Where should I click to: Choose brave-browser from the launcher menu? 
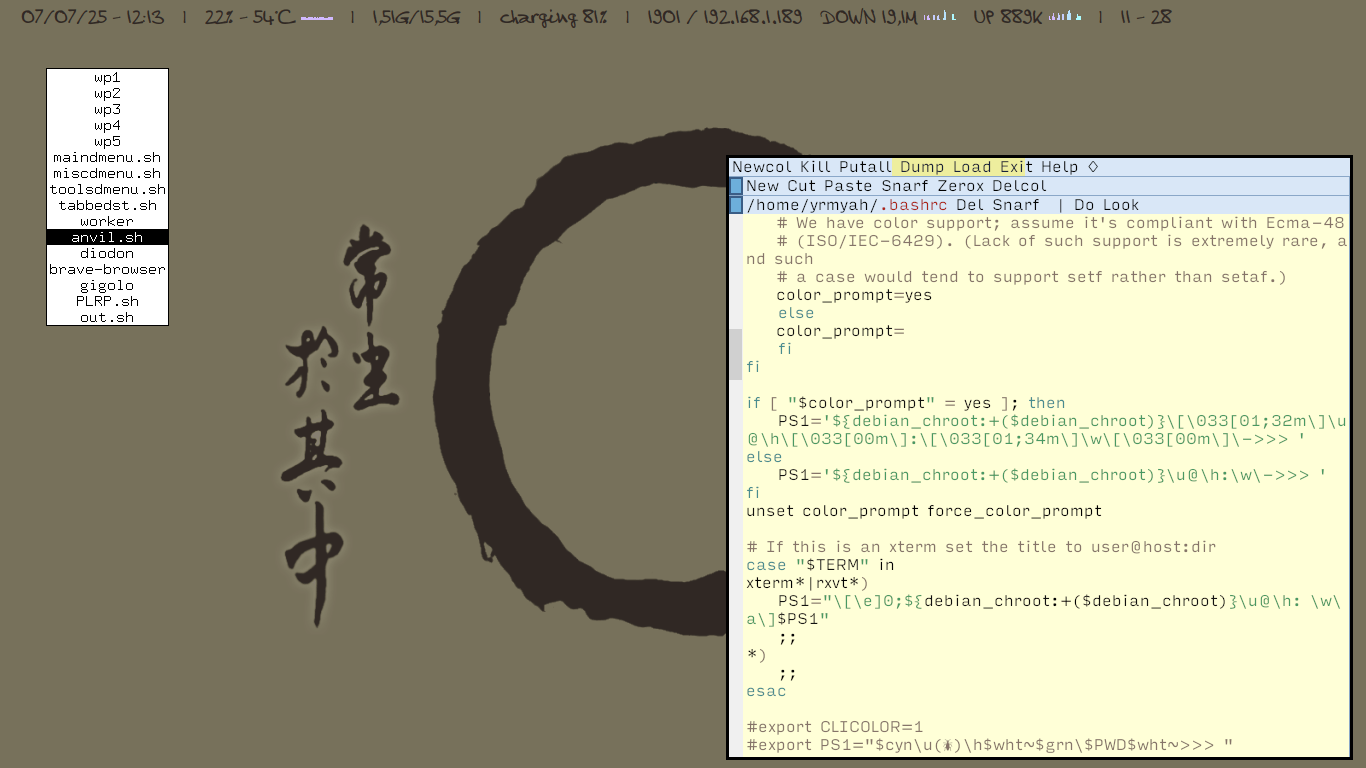tap(107, 270)
